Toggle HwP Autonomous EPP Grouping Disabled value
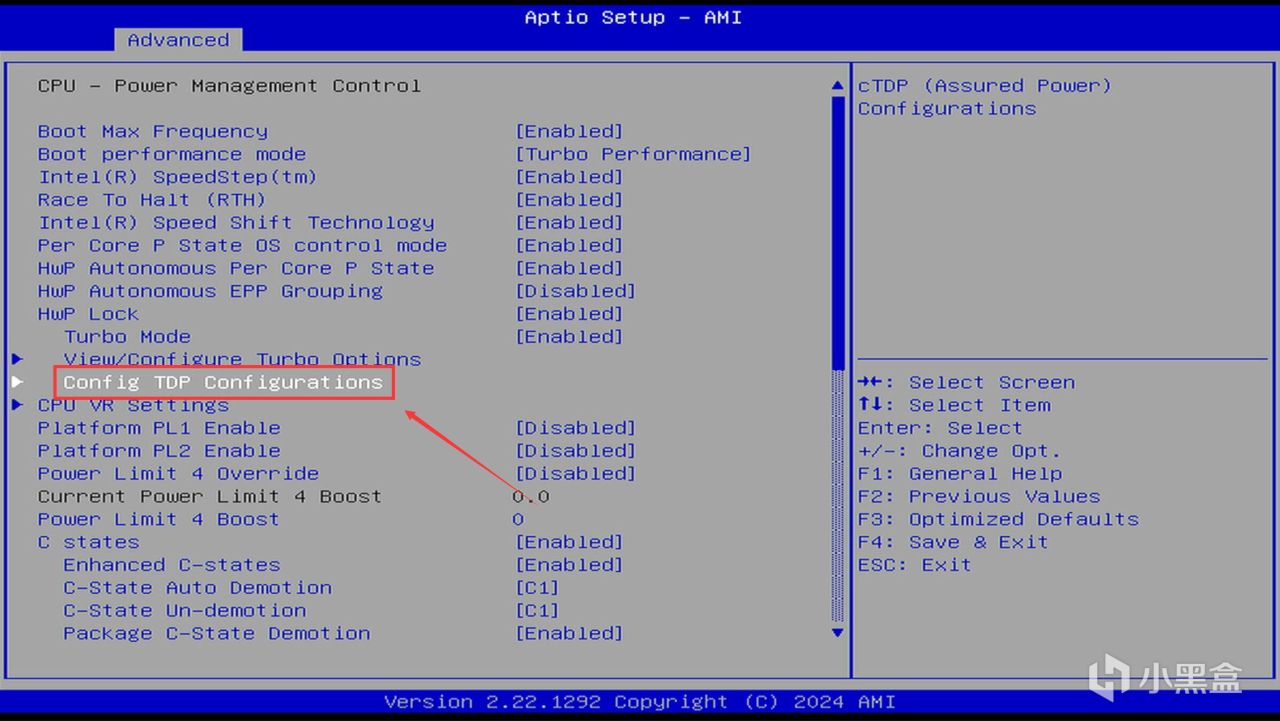This screenshot has height=721, width=1280. [x=575, y=291]
